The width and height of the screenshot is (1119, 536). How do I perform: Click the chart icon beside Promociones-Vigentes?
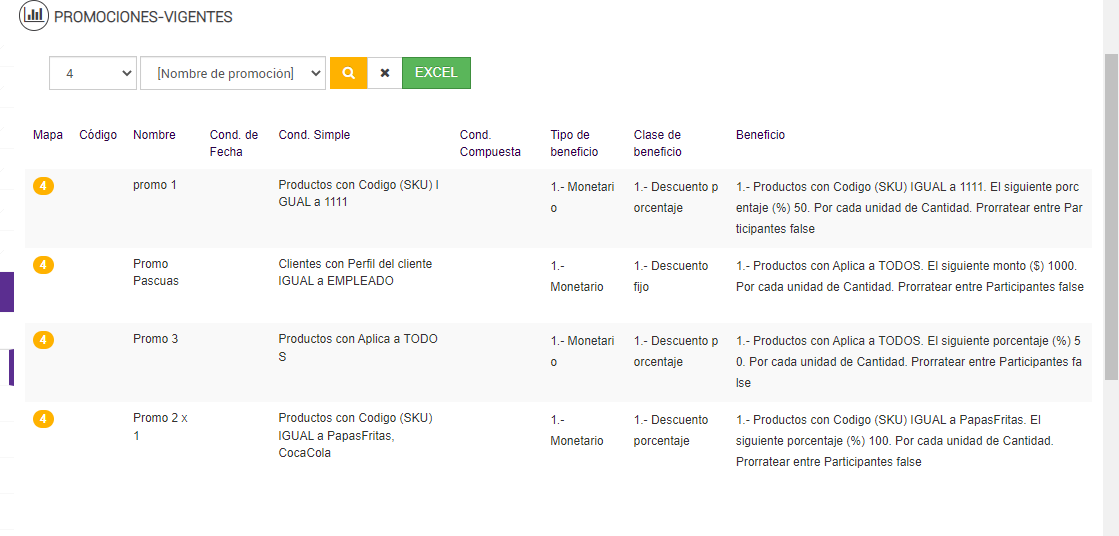tap(34, 16)
